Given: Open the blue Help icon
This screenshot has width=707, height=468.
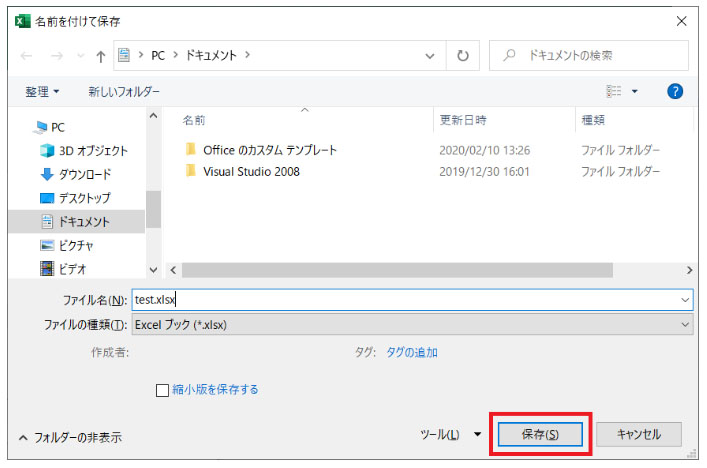Looking at the screenshot, I should [x=675, y=92].
